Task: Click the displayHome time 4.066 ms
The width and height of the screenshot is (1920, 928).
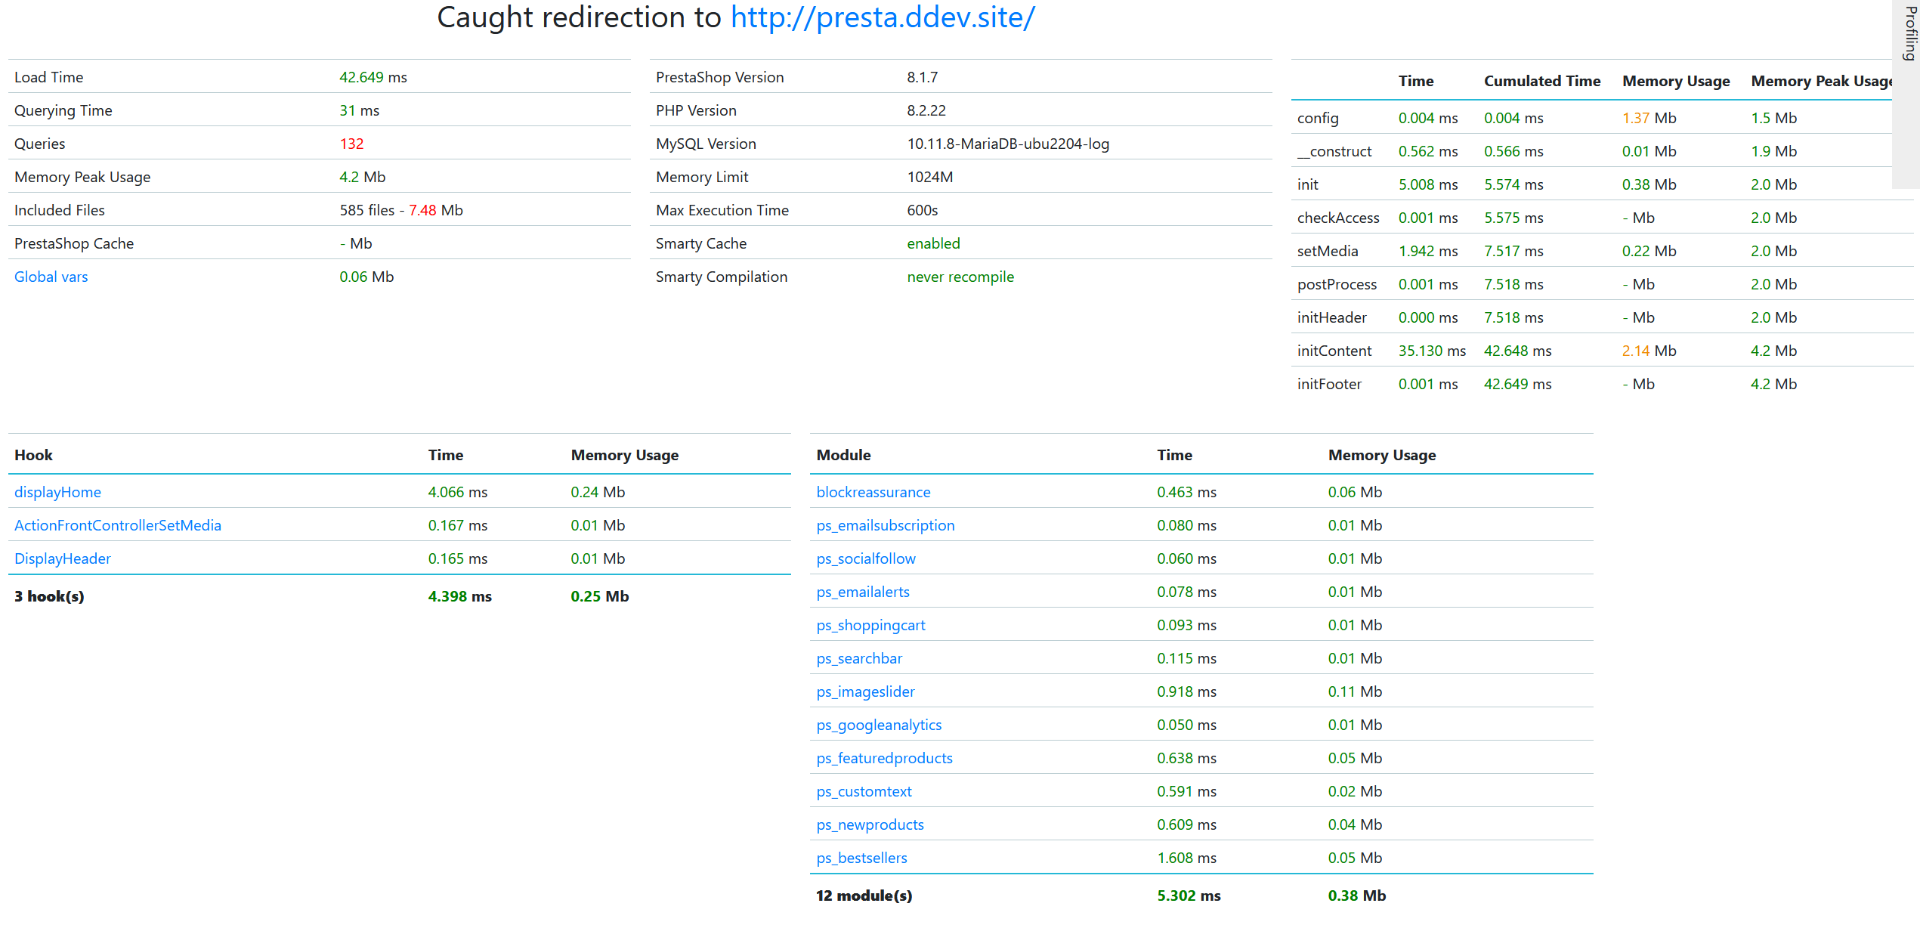Action: tap(458, 492)
